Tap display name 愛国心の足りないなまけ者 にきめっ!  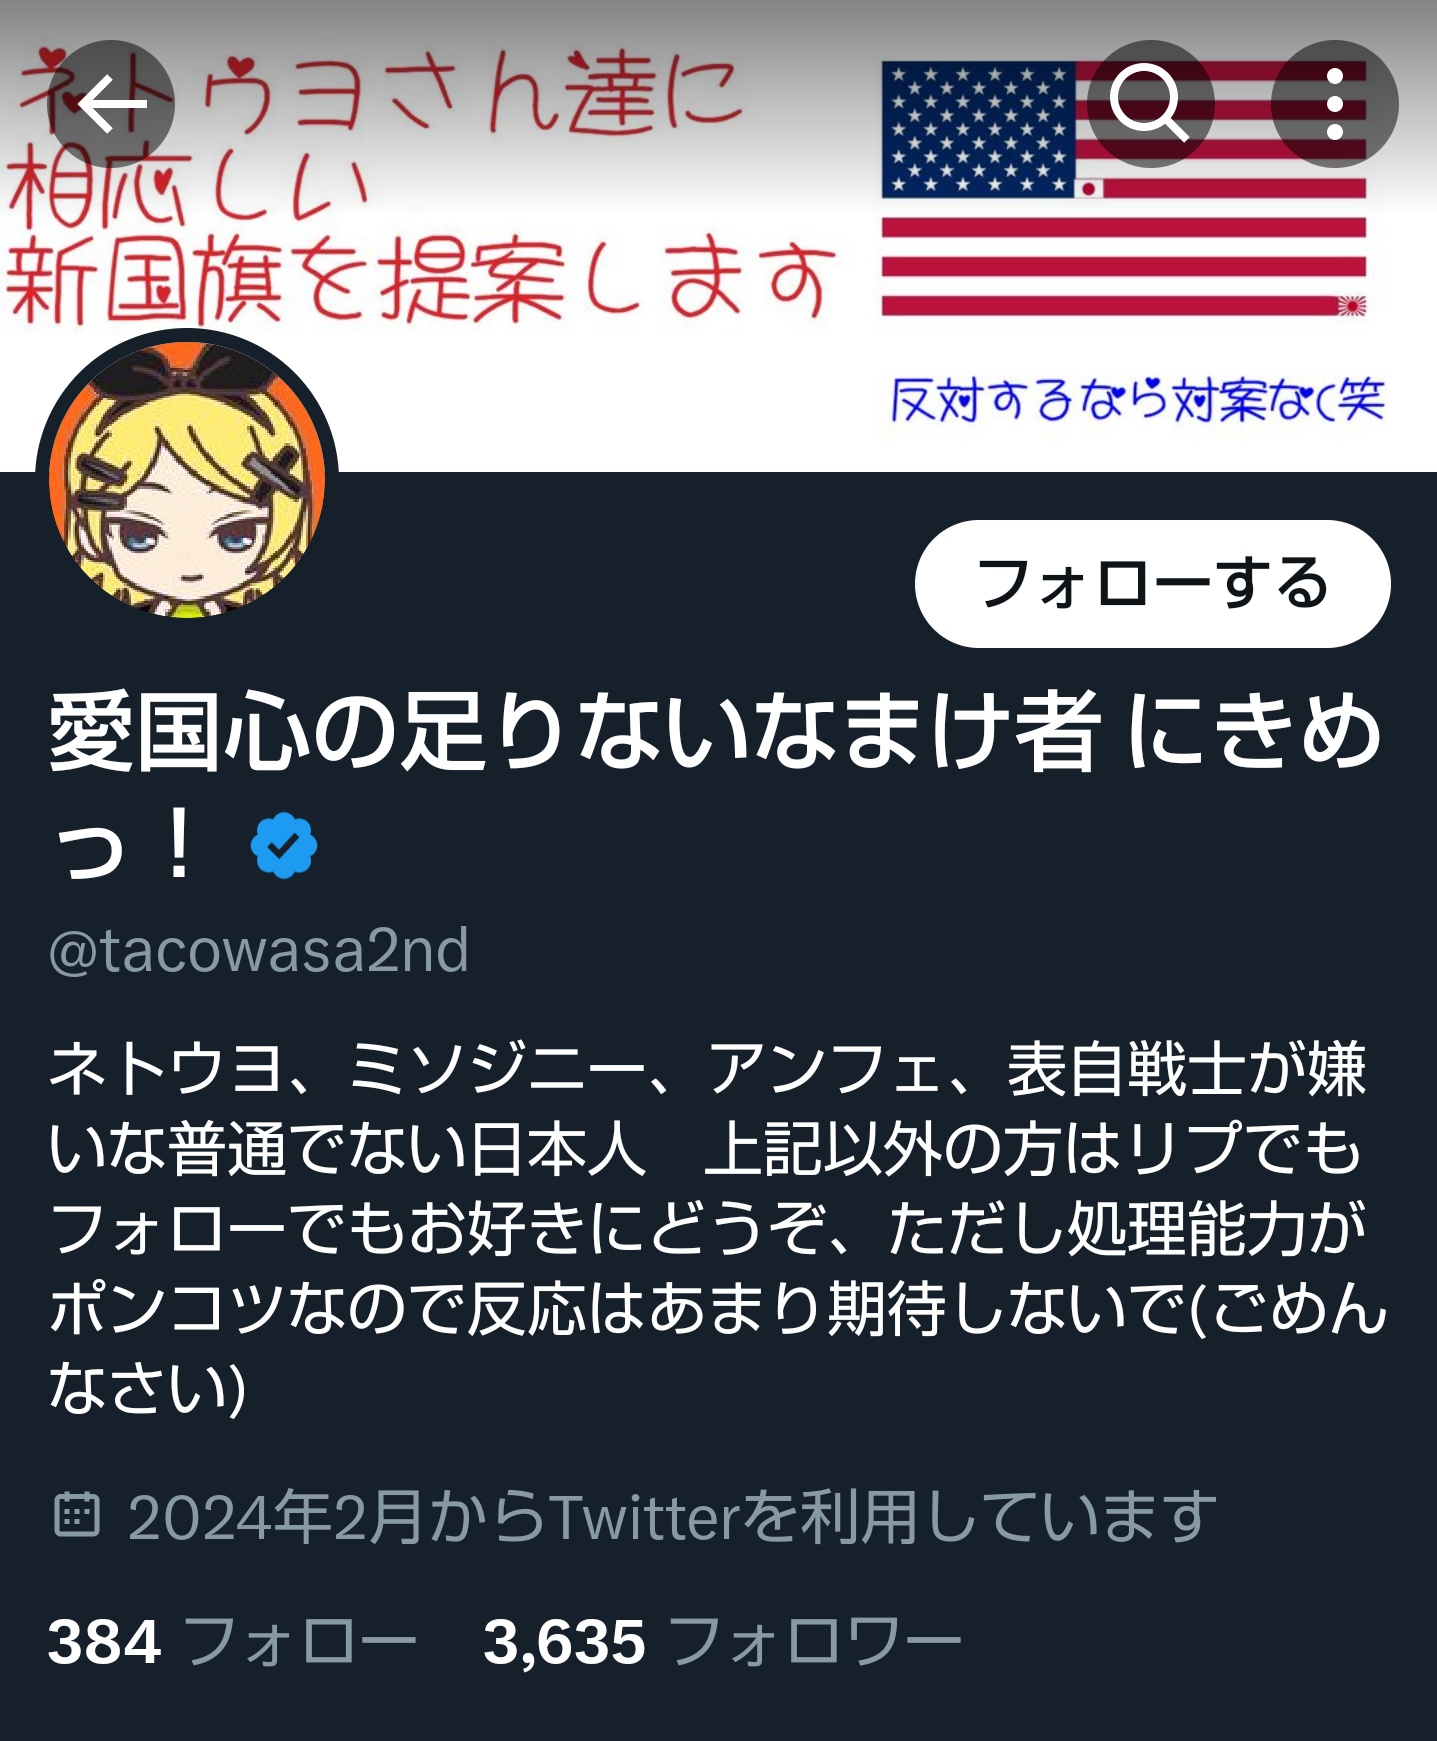pos(716,788)
